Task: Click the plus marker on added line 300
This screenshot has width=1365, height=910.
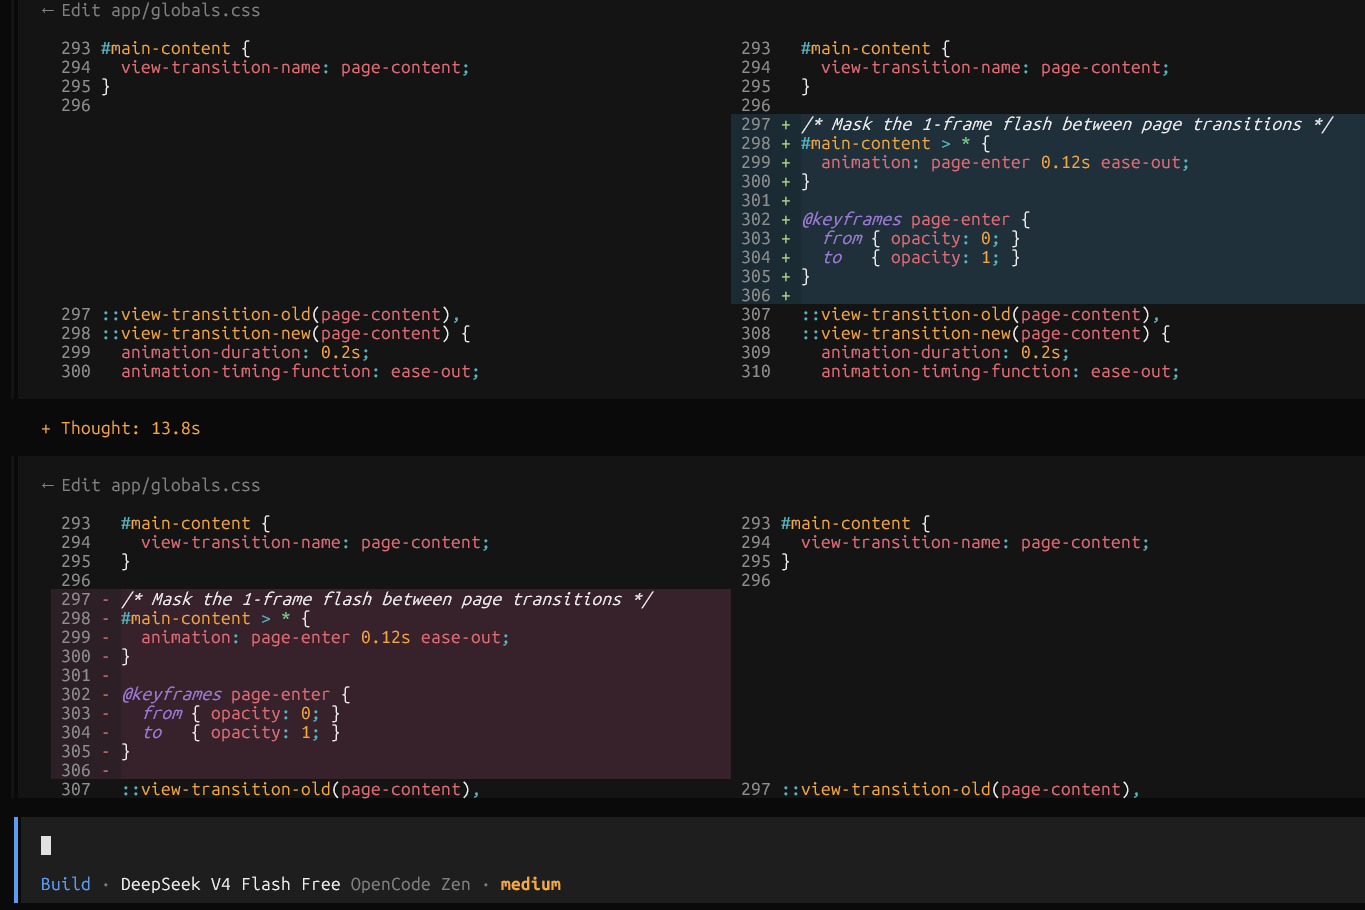Action: click(786, 181)
